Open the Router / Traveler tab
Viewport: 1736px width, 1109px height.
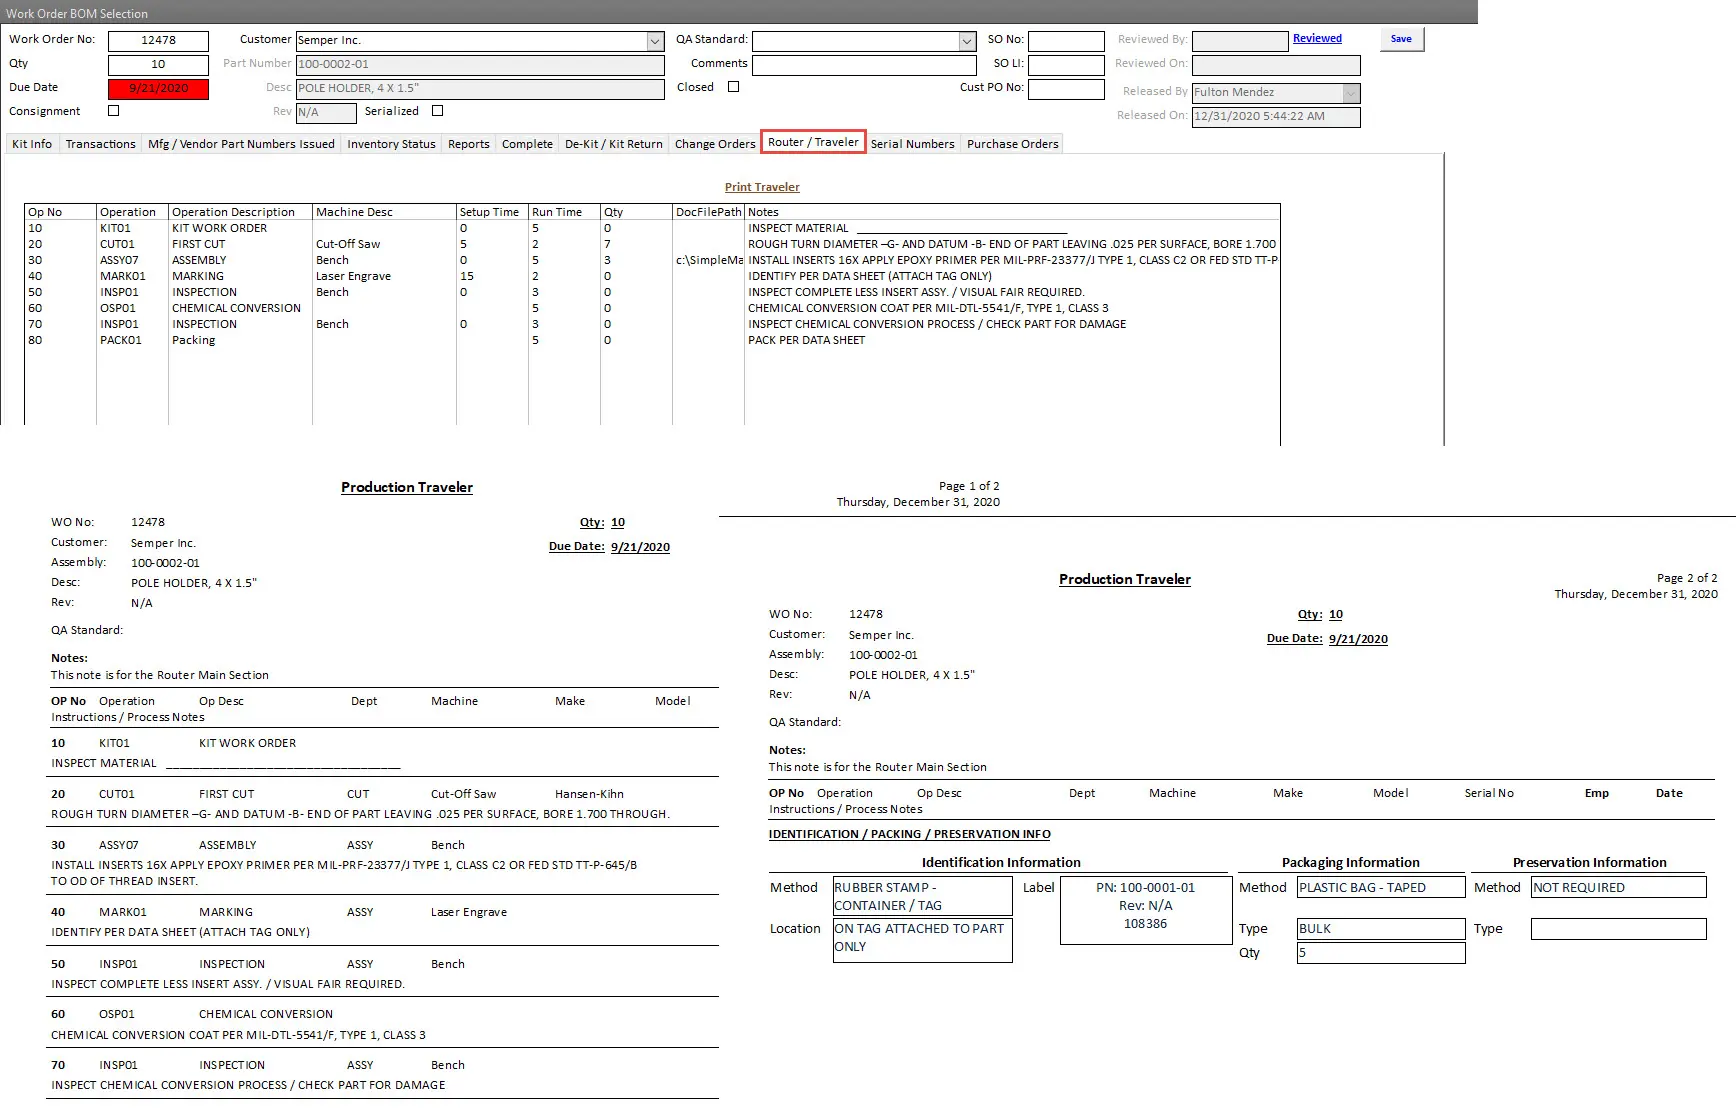coord(813,142)
